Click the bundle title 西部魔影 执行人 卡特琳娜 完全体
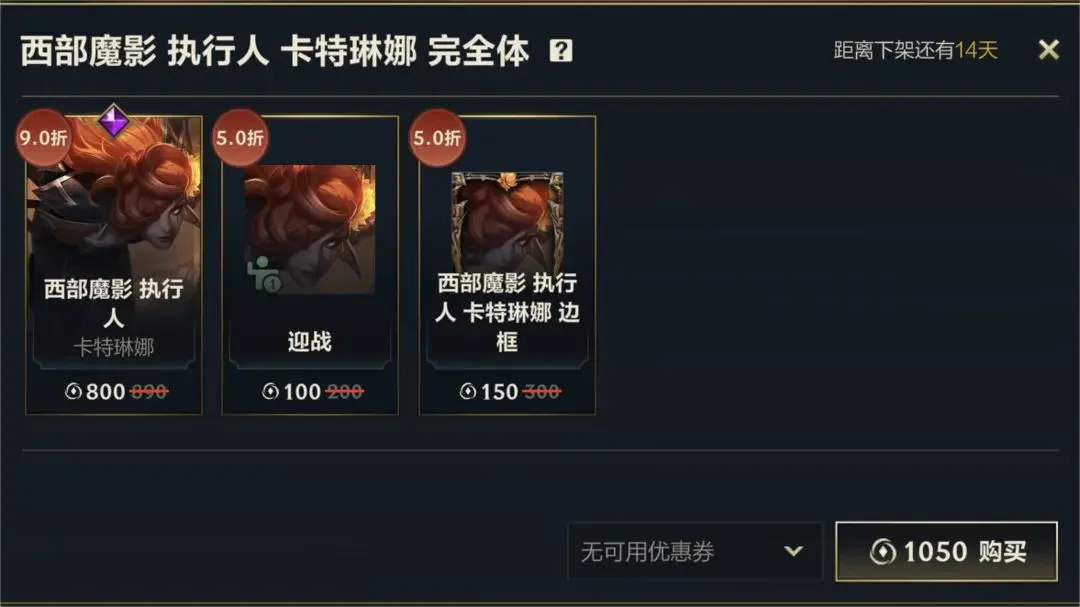Viewport: 1080px width, 607px height. coord(275,50)
